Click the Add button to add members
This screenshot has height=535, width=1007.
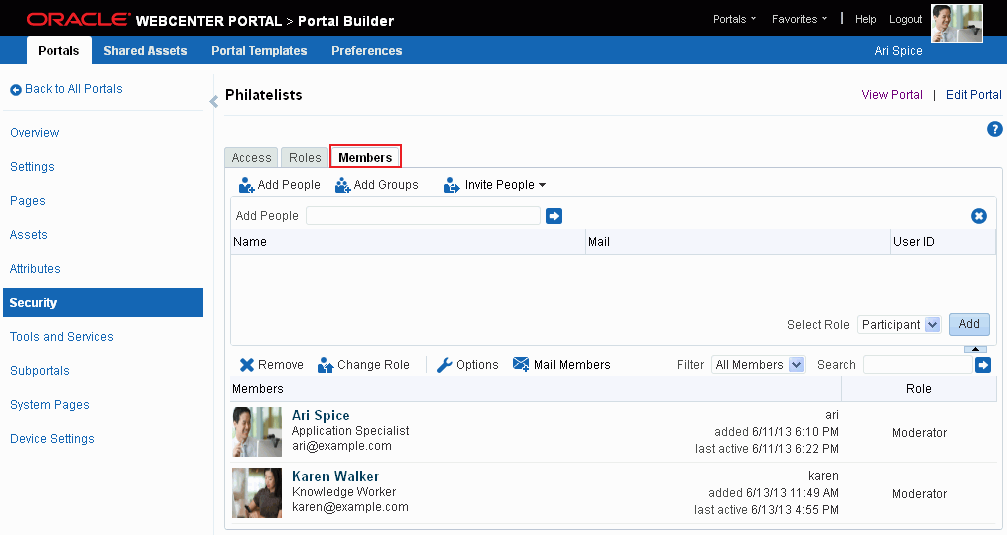tap(969, 324)
